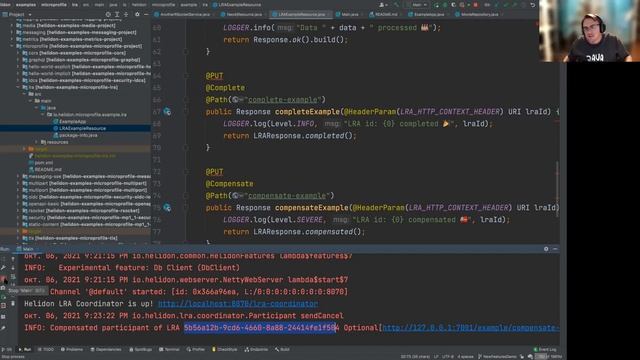
Task: Click gutter endpoint icon beside completeExample method
Action: pos(167,111)
